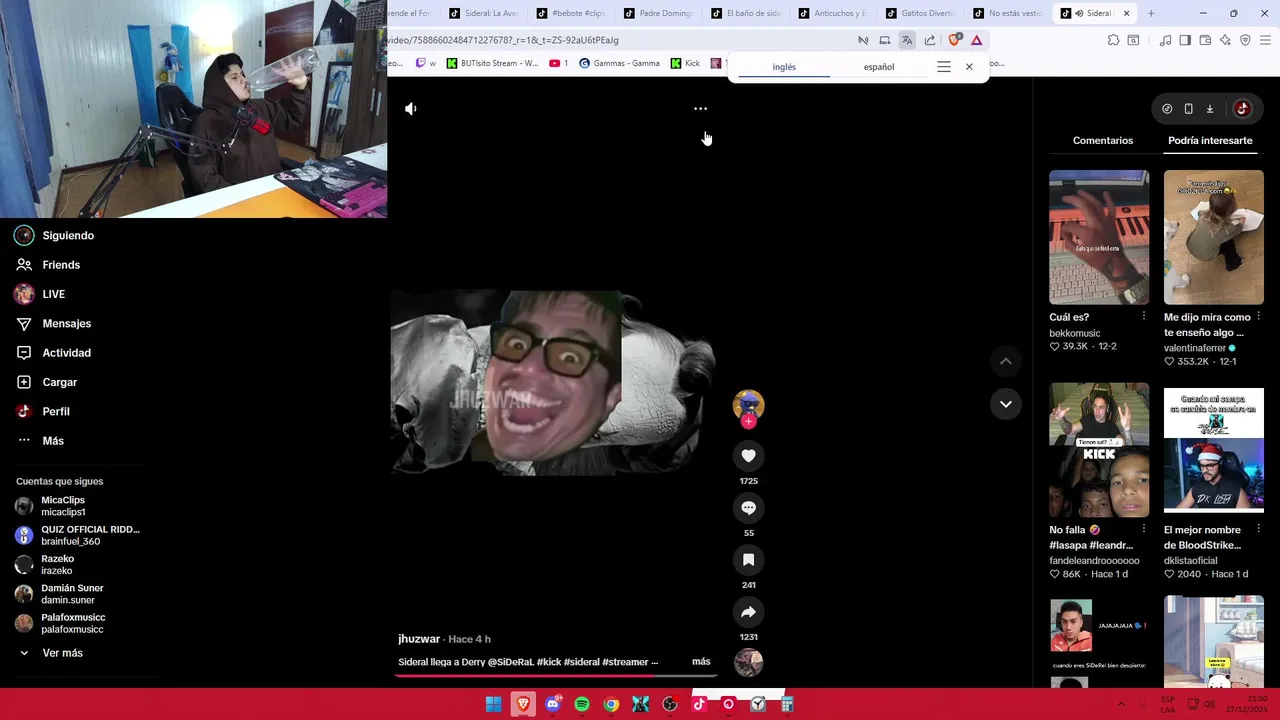Open options for the 'No falla' video
This screenshot has height=720, width=1280.
pos(1144,530)
